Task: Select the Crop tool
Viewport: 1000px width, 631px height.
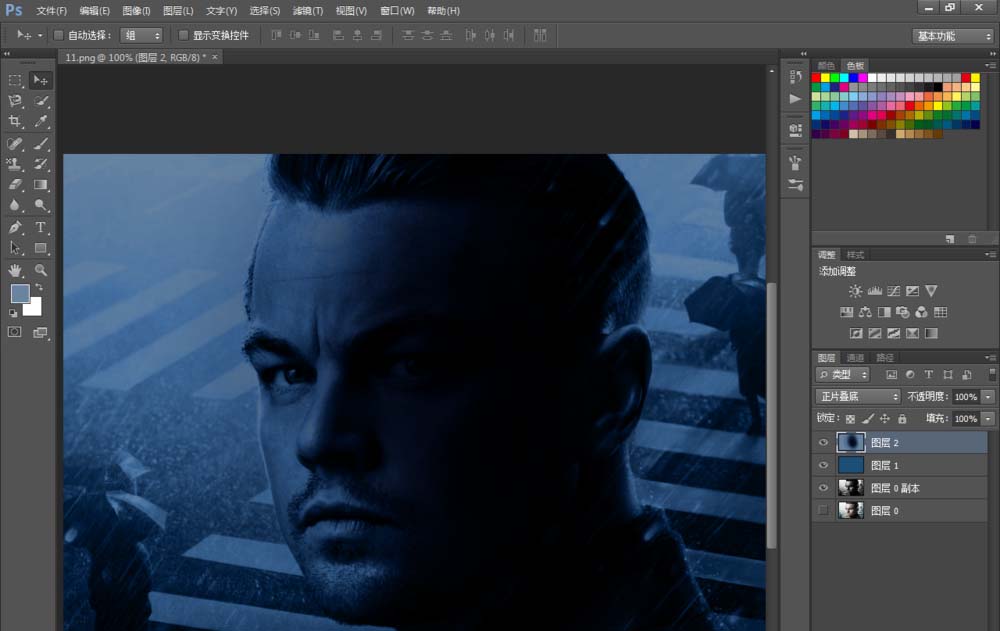Action: [15, 121]
